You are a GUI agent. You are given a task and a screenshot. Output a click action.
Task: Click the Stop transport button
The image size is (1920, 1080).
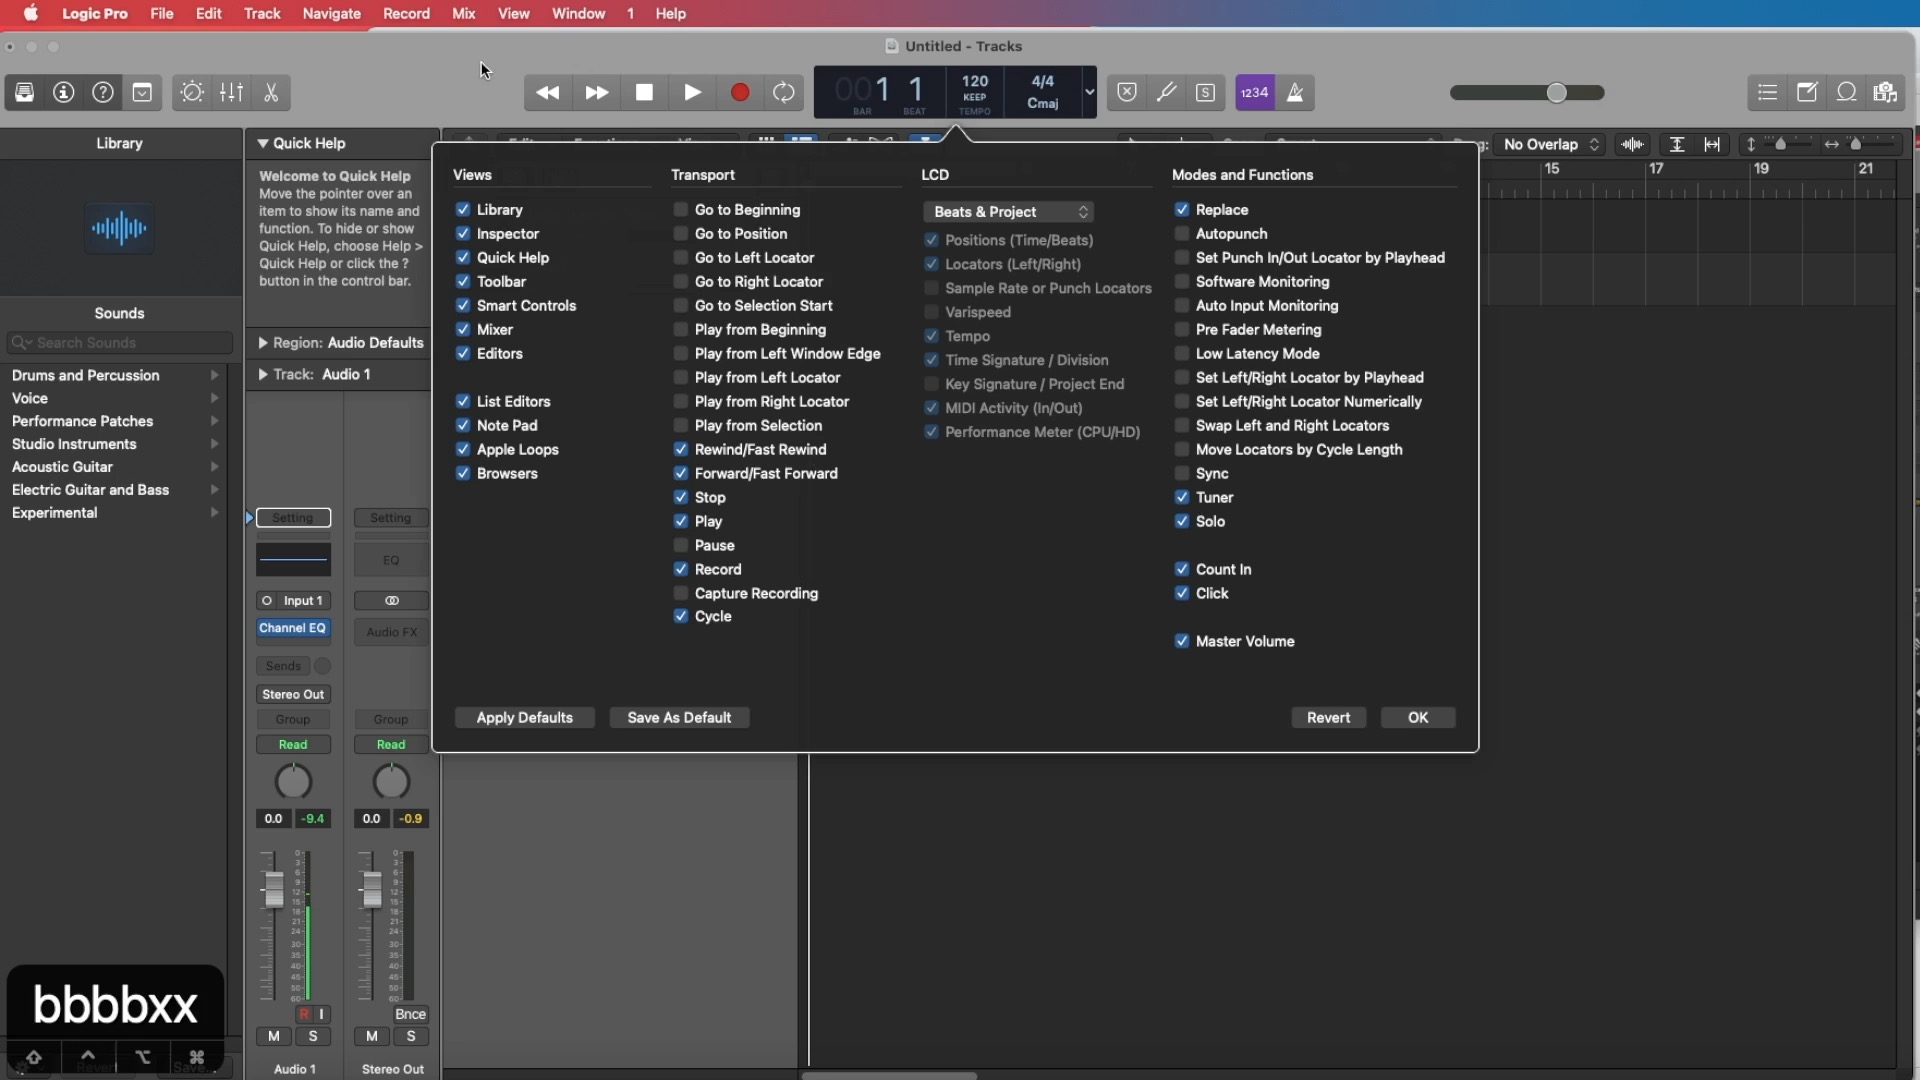coord(645,93)
